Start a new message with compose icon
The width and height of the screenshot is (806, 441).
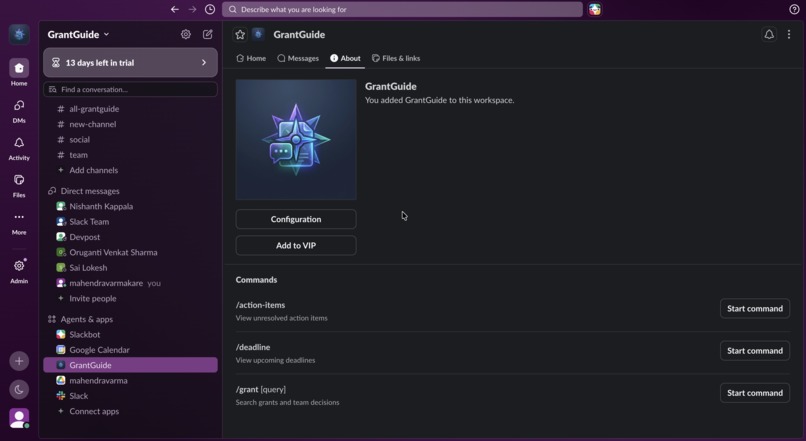(208, 34)
